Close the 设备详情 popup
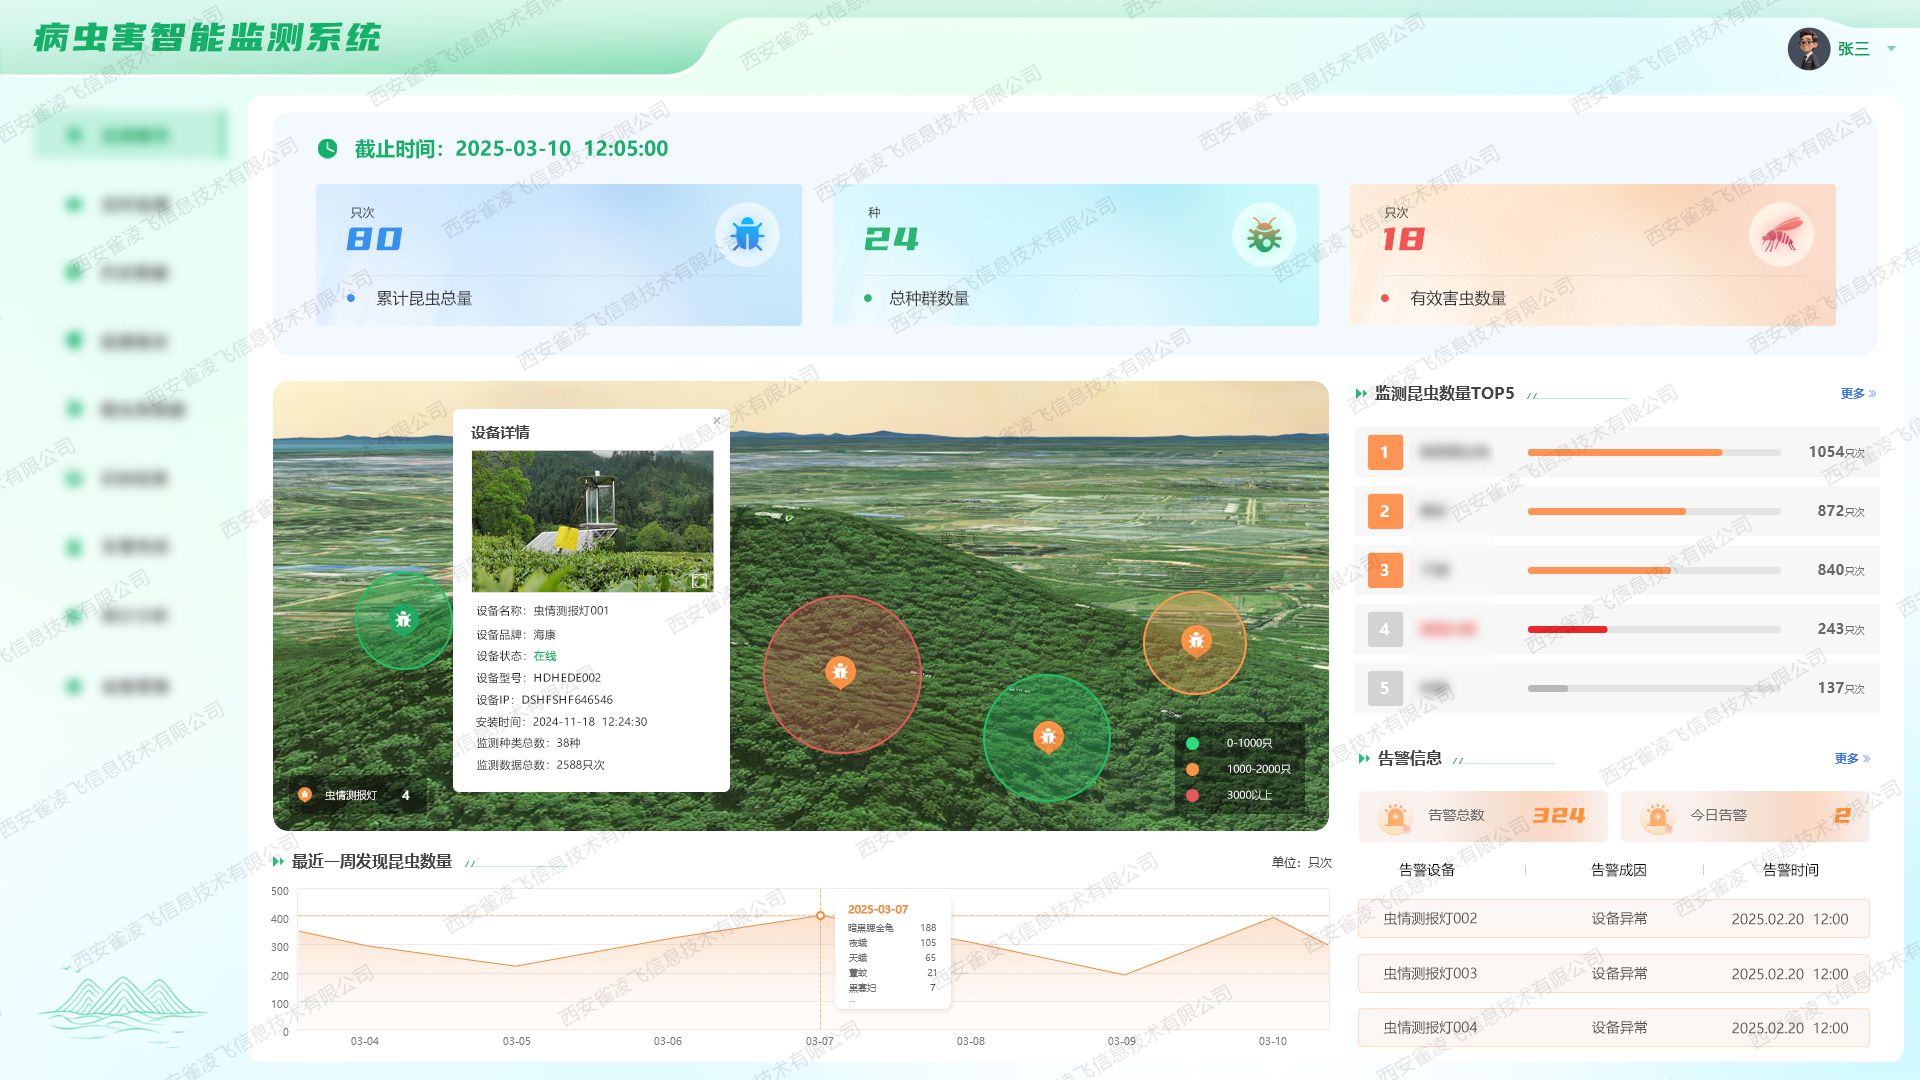The image size is (1920, 1080). click(716, 421)
